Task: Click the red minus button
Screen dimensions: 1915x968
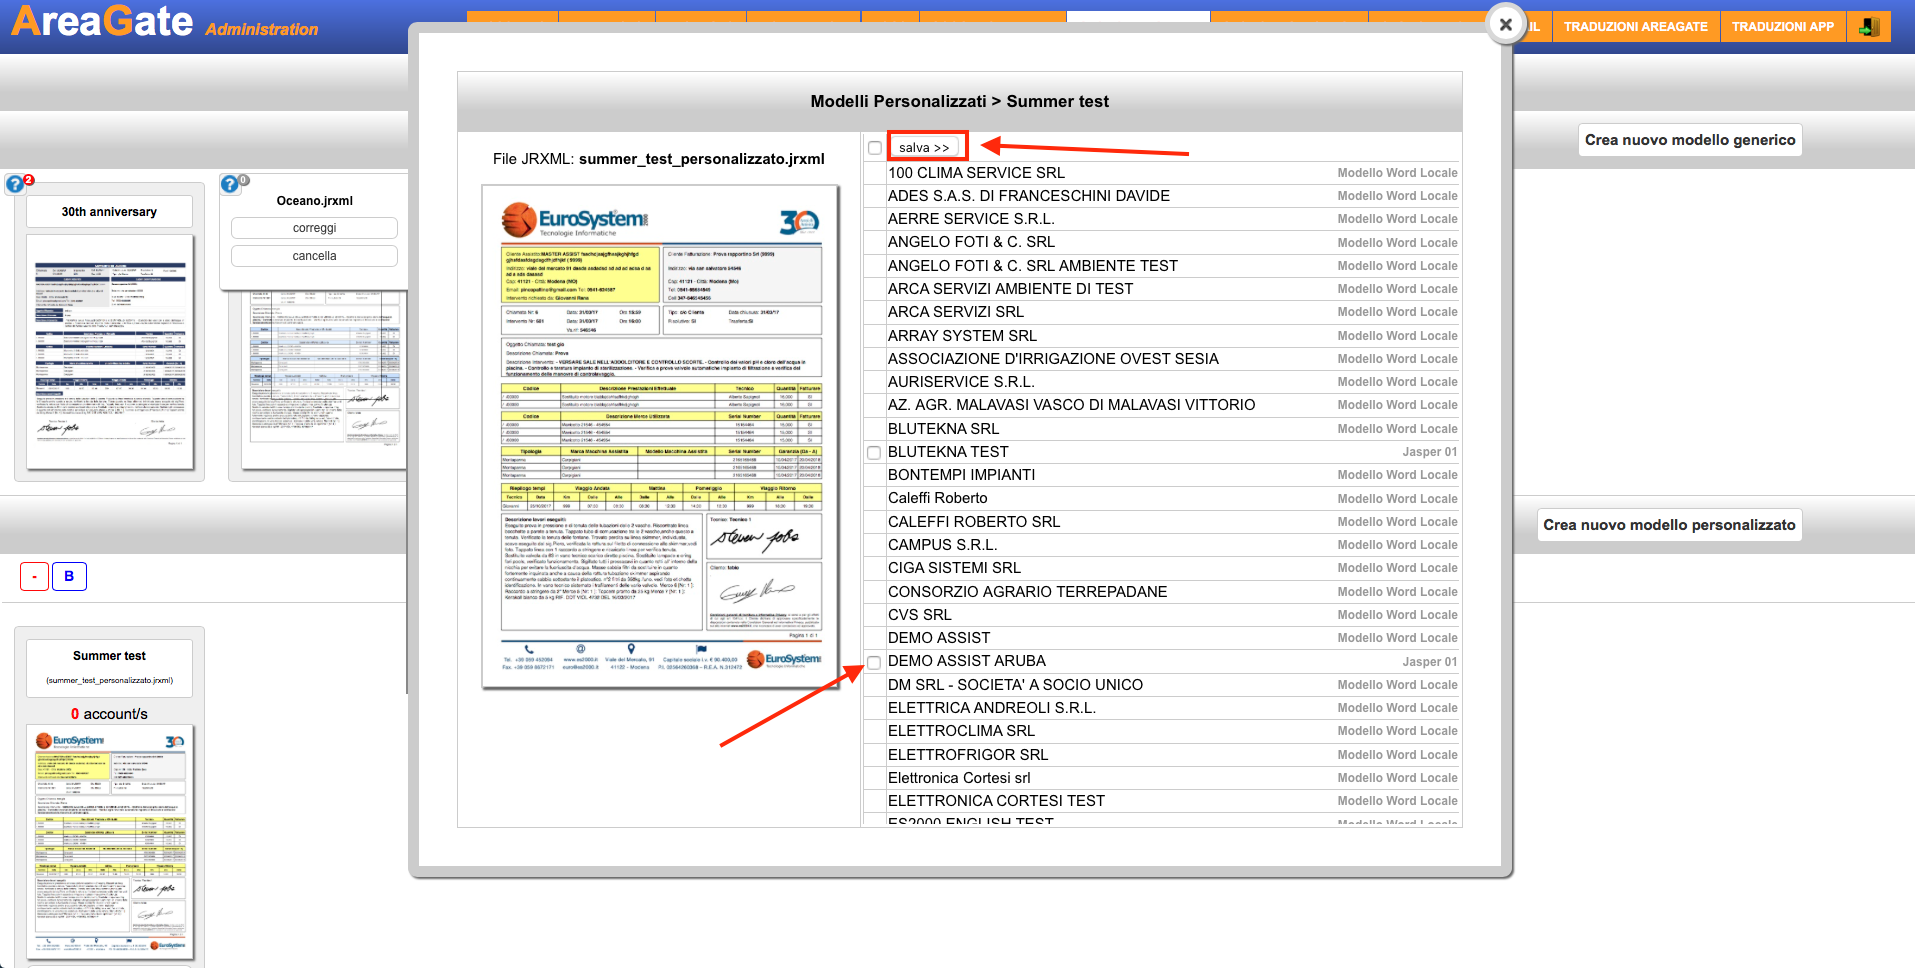Action: point(34,576)
